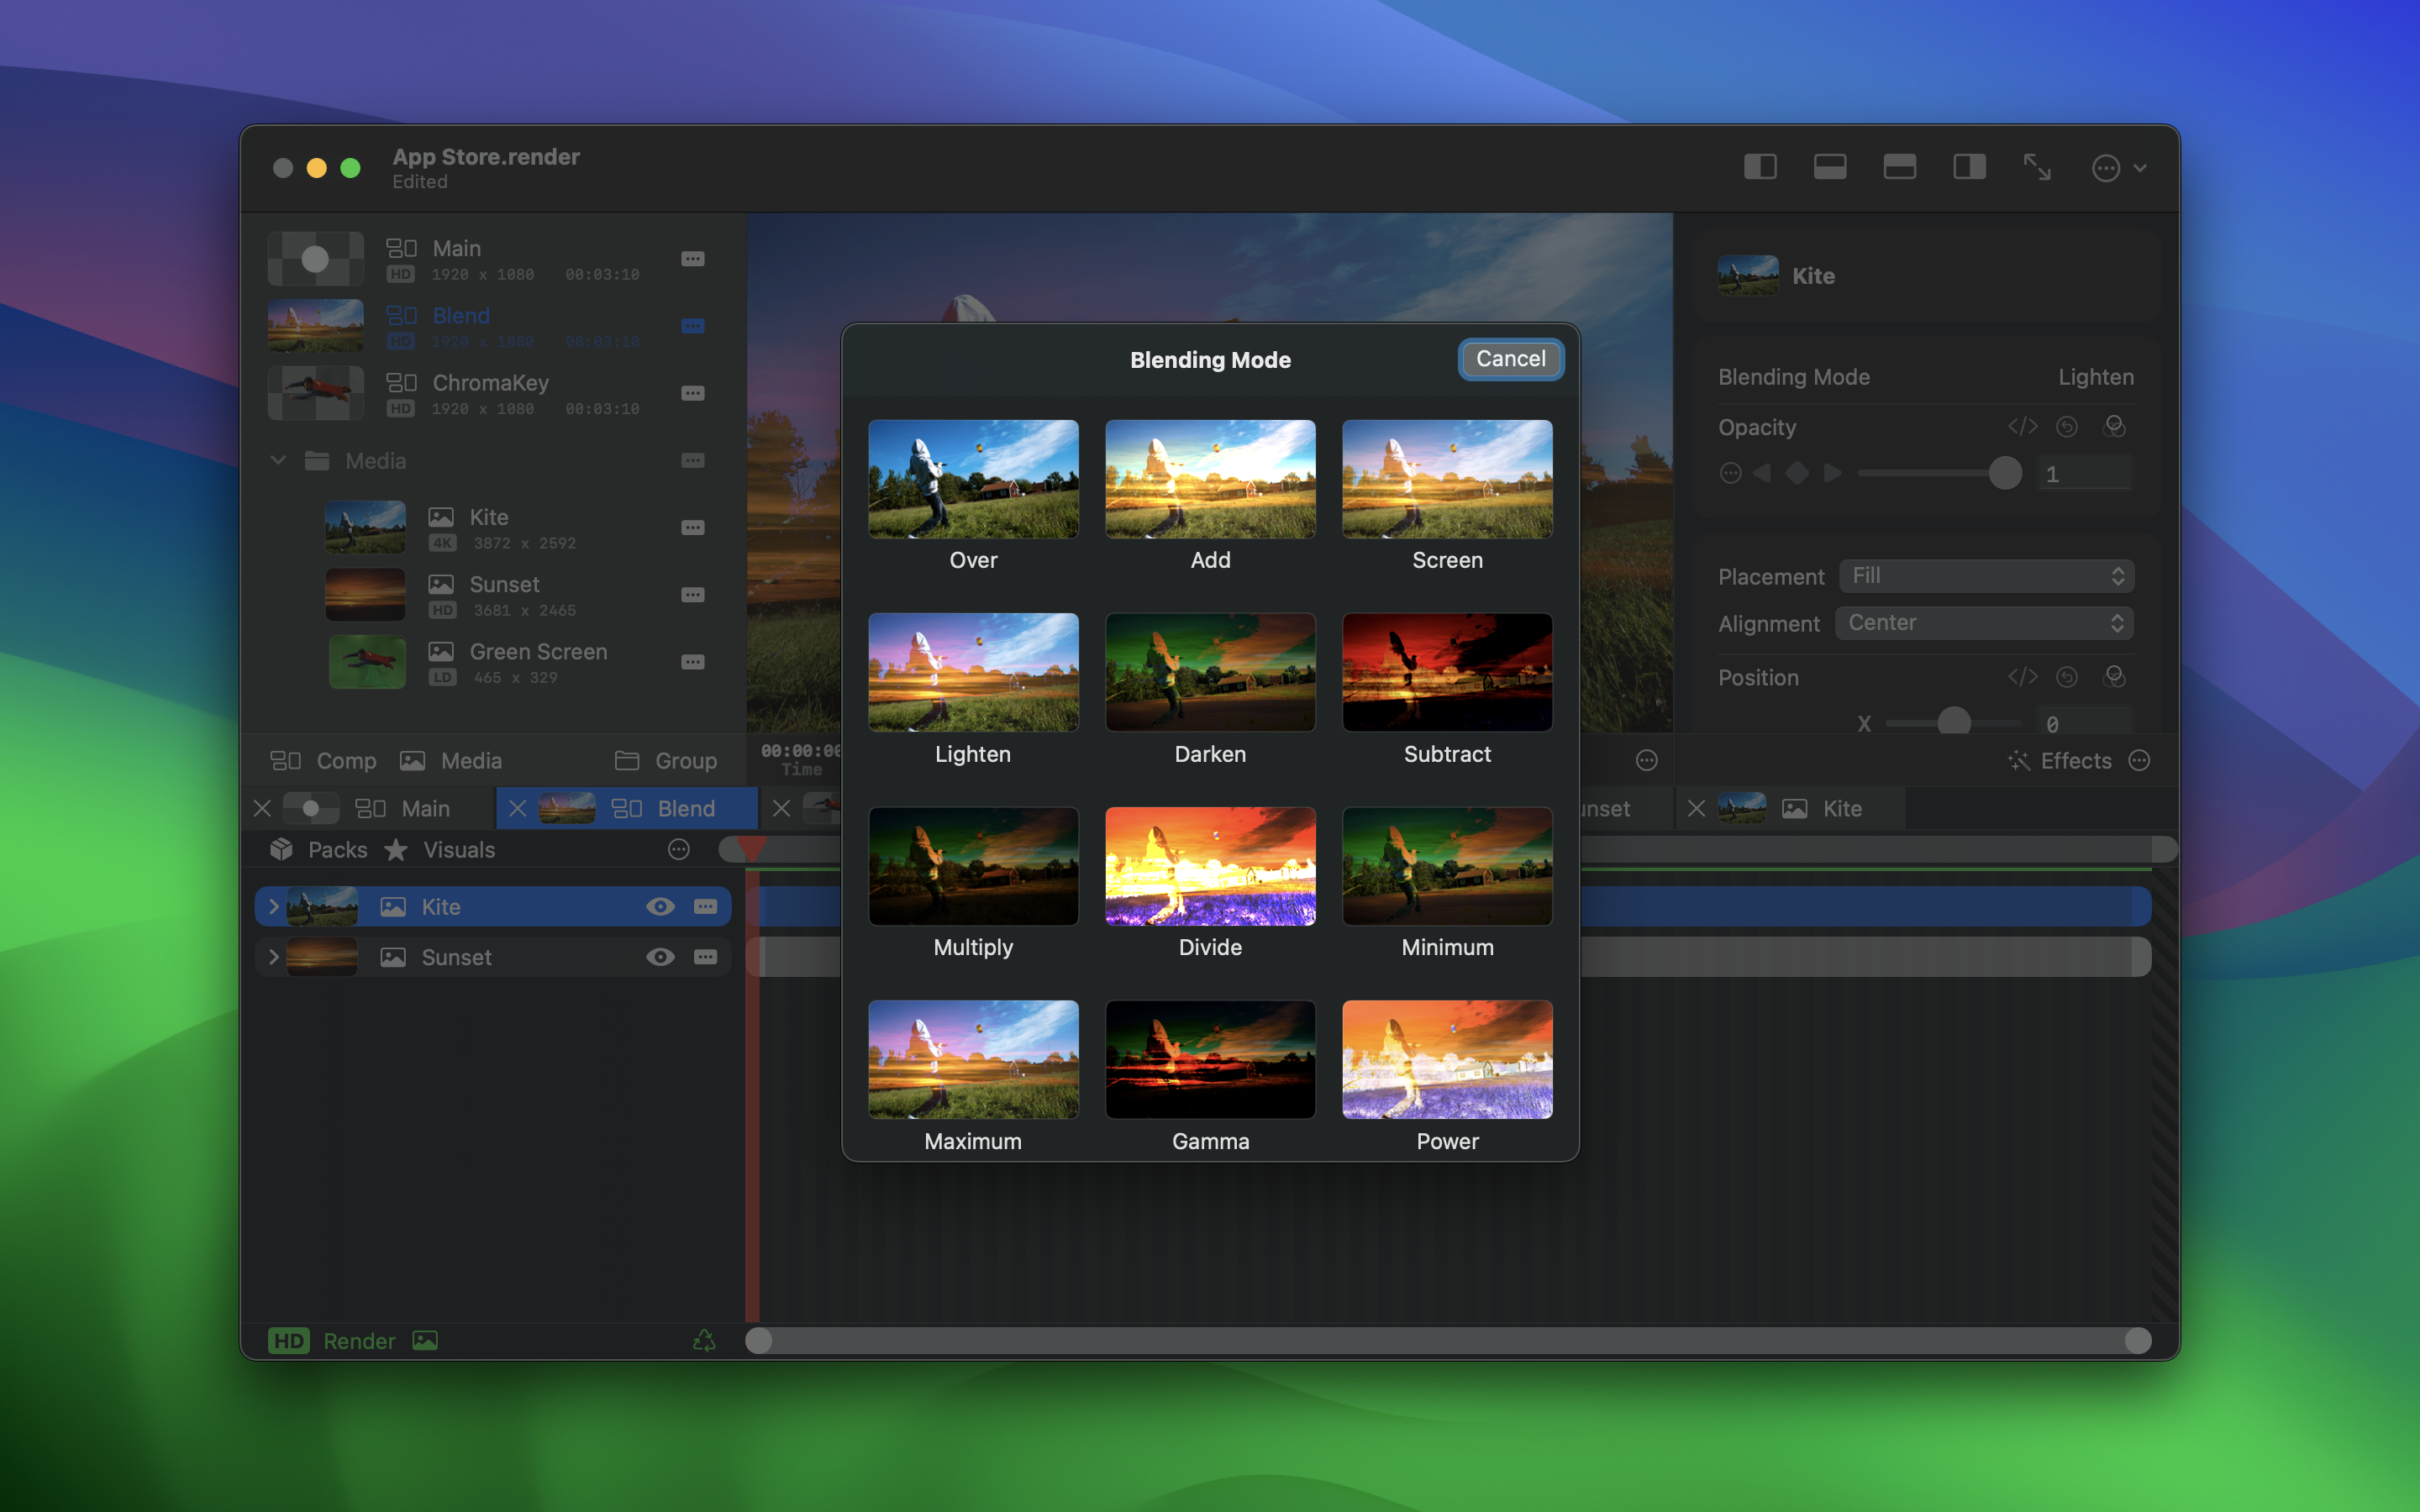2420x1512 pixels.
Task: Hide the Sunset layer with eye icon
Action: [x=659, y=957]
